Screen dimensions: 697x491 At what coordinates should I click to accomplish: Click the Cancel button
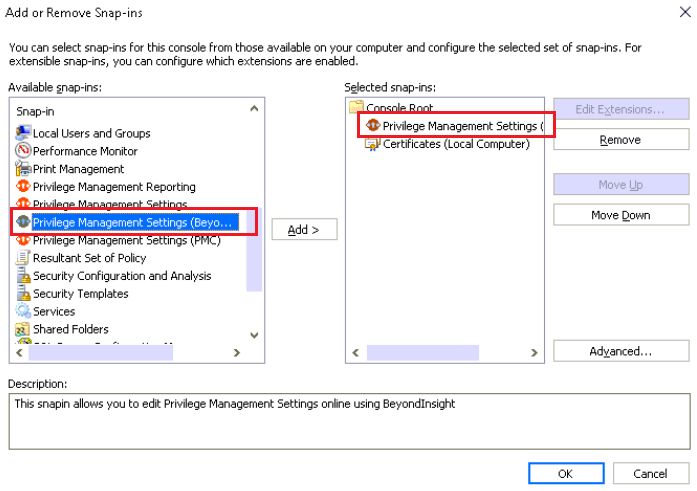point(651,474)
